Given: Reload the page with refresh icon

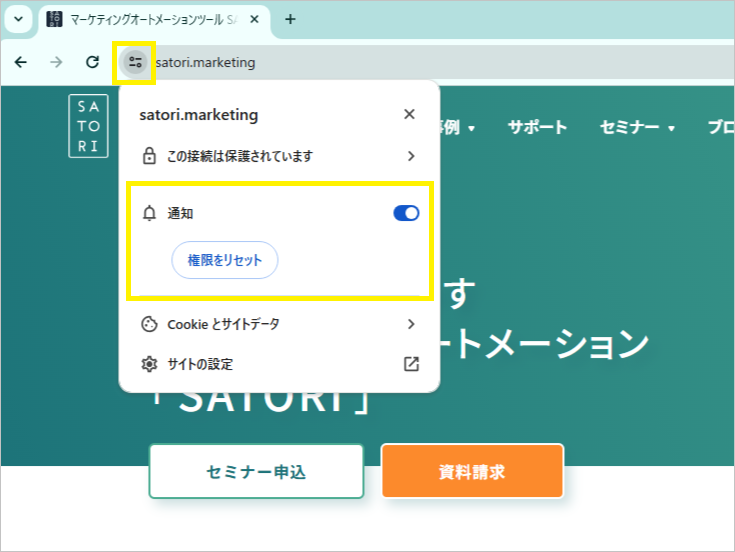Looking at the screenshot, I should 92,62.
